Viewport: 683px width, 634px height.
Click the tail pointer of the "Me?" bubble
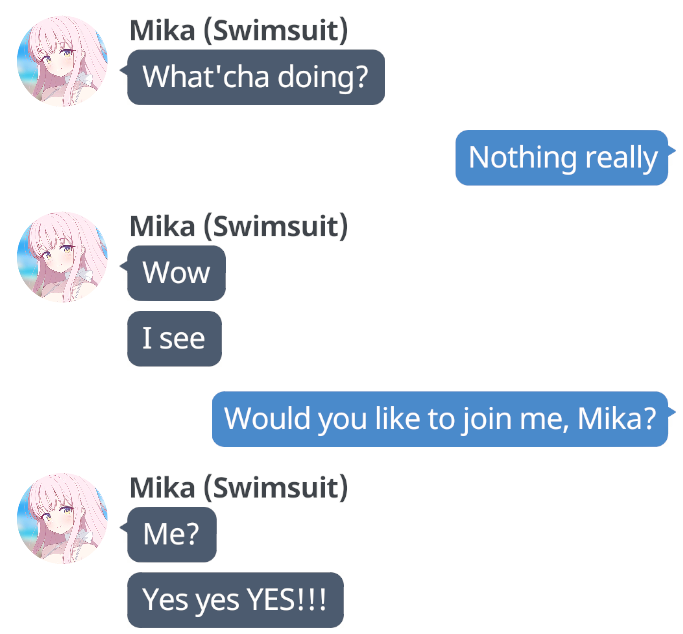(x=124, y=527)
